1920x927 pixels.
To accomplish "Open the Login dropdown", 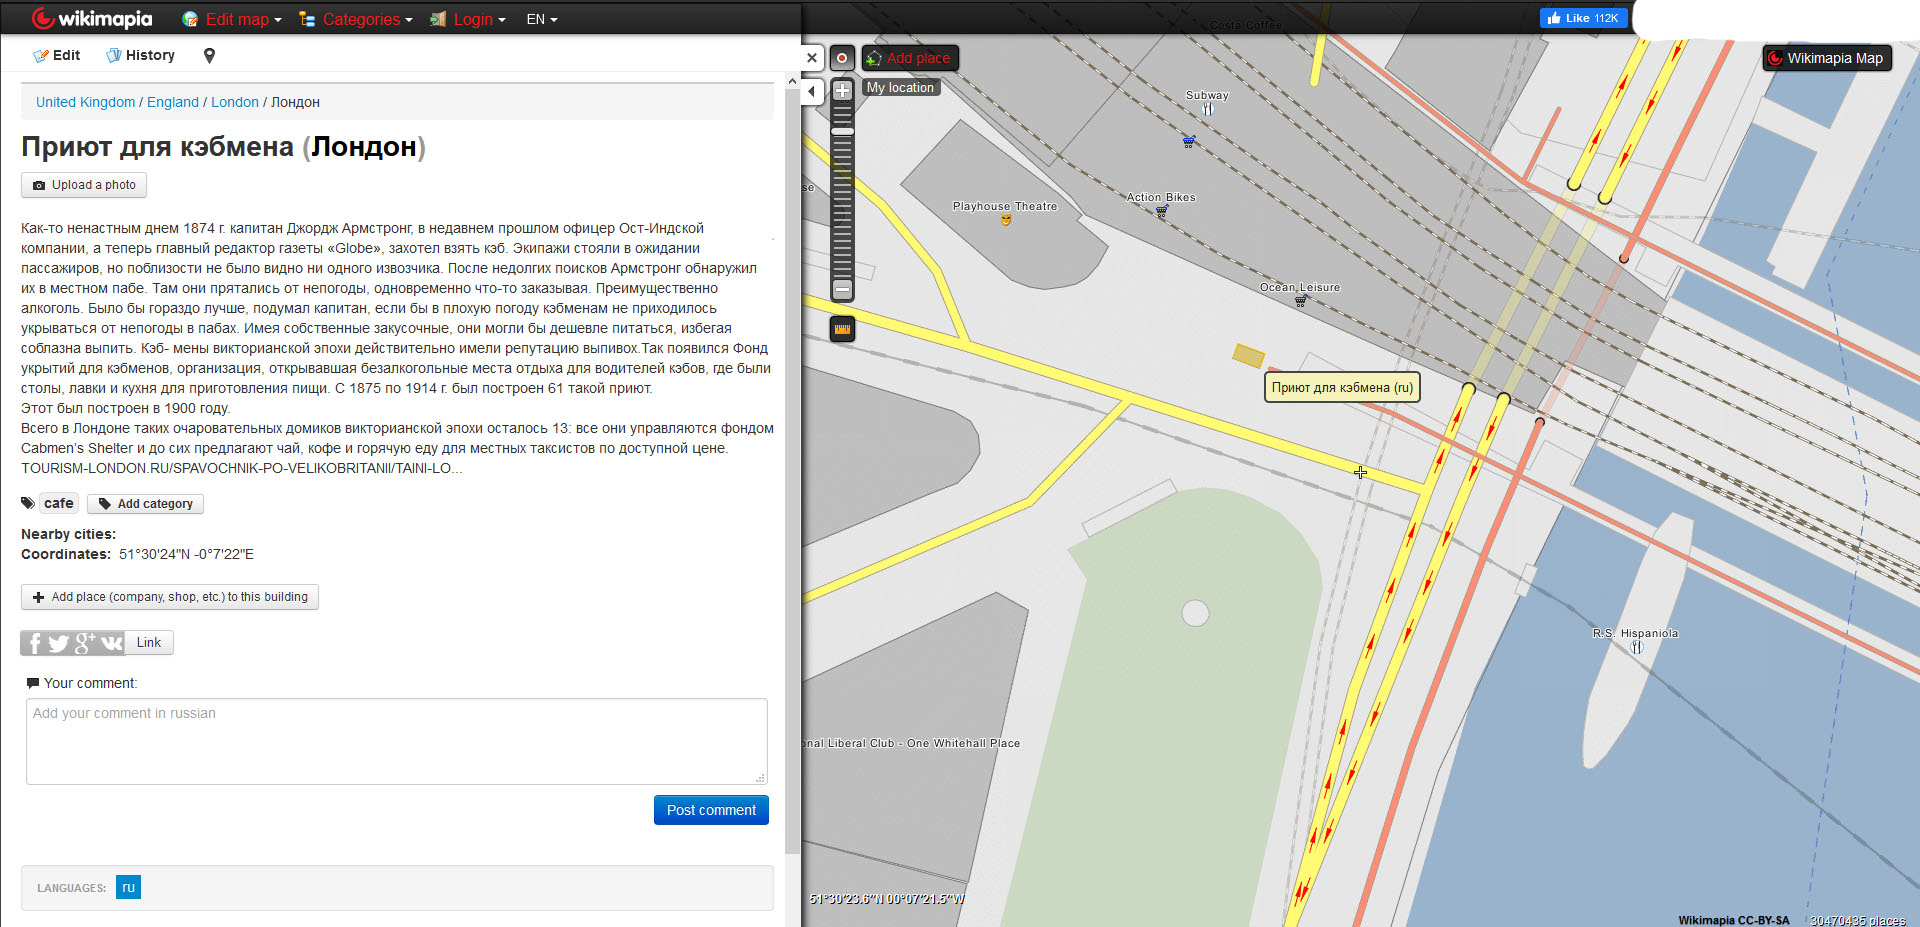I will (x=468, y=19).
